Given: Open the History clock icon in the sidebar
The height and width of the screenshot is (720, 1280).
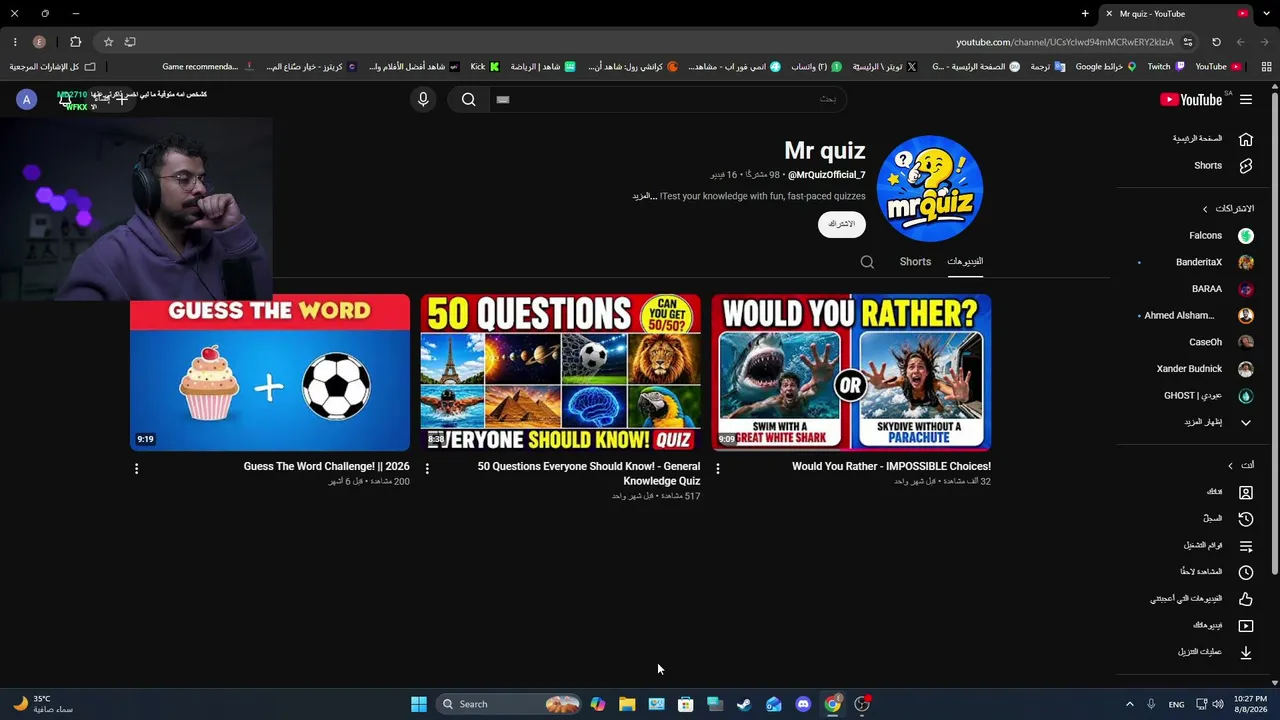Looking at the screenshot, I should [1246, 519].
